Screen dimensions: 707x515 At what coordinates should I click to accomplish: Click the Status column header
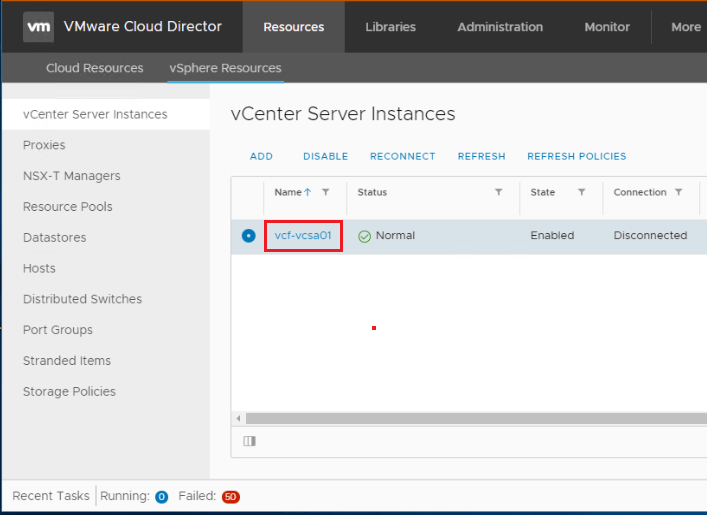pos(372,192)
